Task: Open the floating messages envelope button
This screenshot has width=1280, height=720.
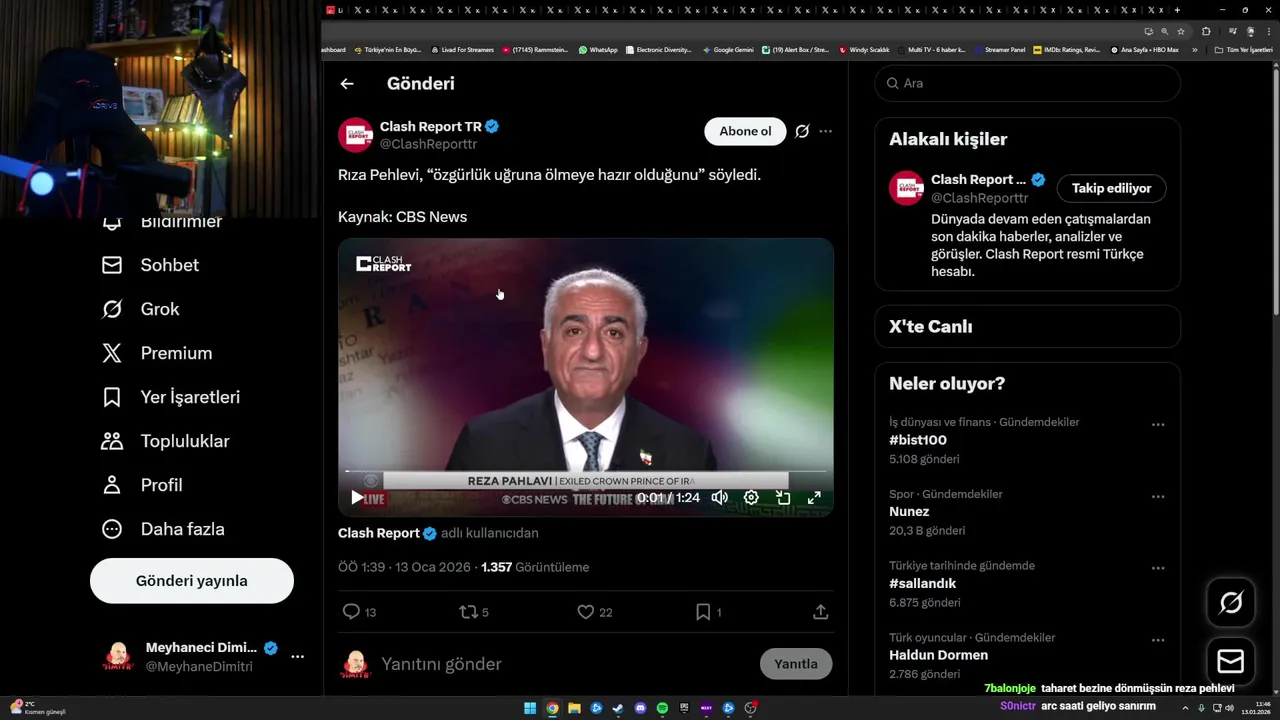Action: click(x=1231, y=662)
